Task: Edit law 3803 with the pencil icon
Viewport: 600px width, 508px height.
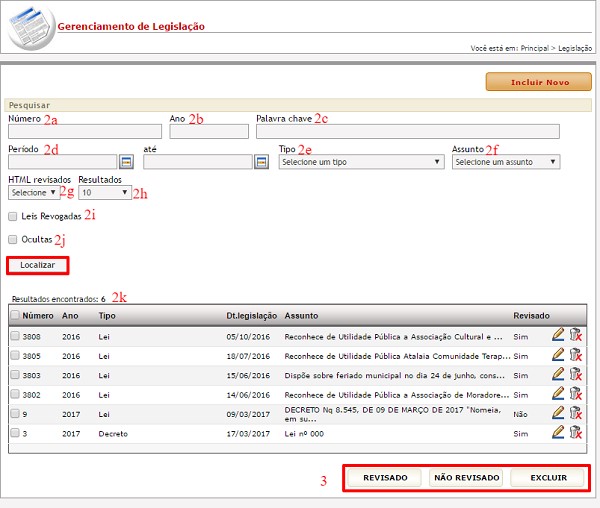Action: click(558, 374)
